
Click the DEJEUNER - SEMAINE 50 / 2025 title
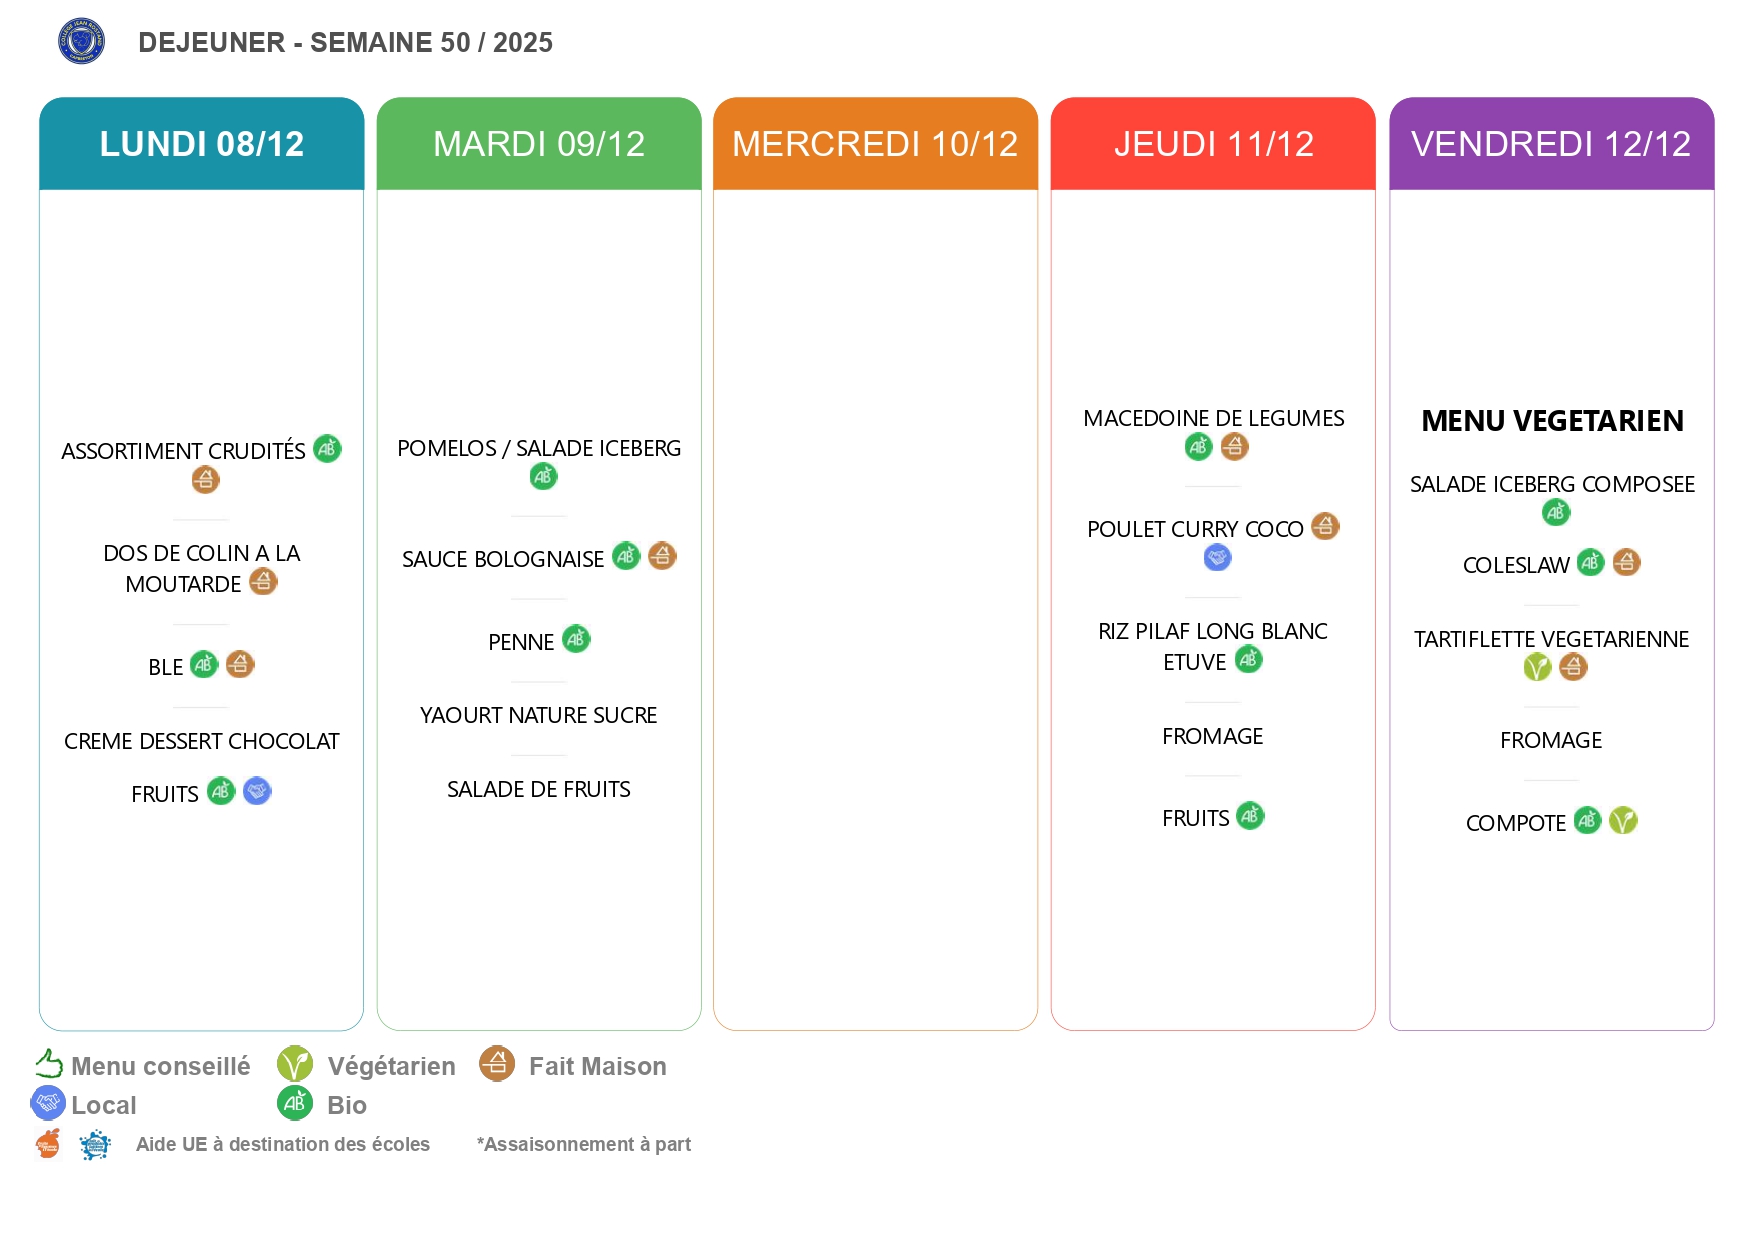point(345,42)
